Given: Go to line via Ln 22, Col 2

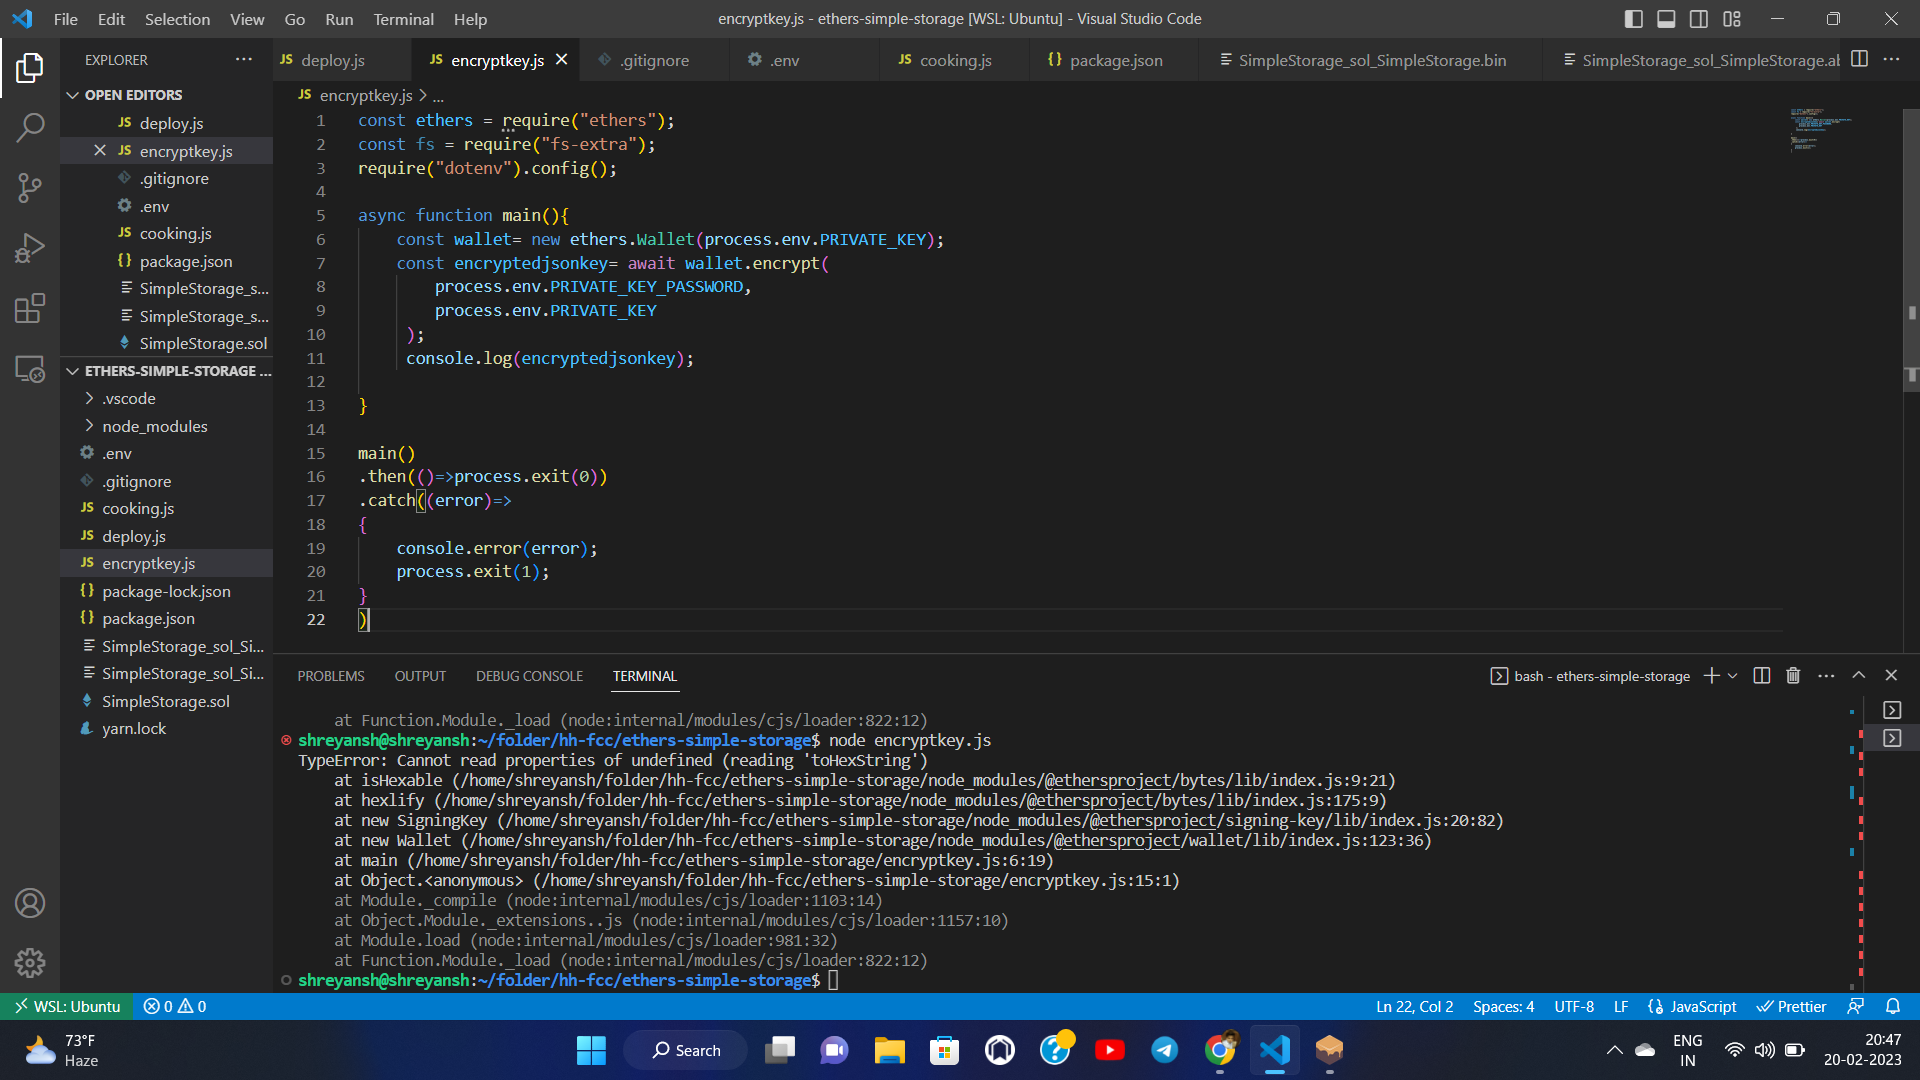Looking at the screenshot, I should point(1414,1006).
